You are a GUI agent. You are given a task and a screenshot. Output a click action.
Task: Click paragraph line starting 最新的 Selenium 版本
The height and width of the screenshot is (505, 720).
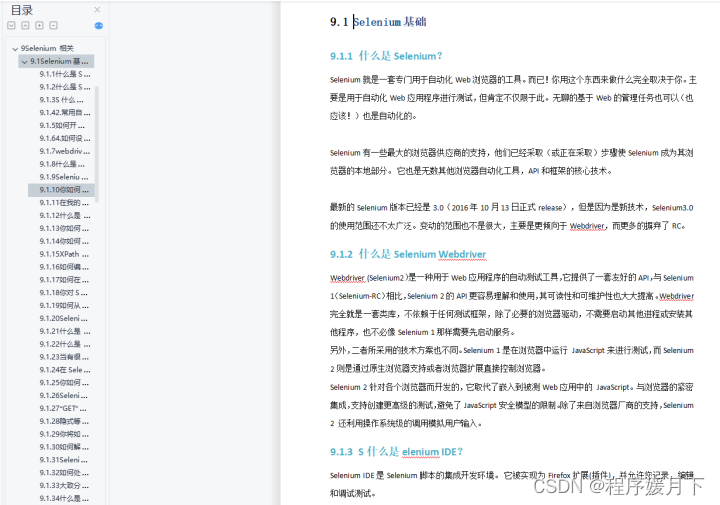coord(512,208)
